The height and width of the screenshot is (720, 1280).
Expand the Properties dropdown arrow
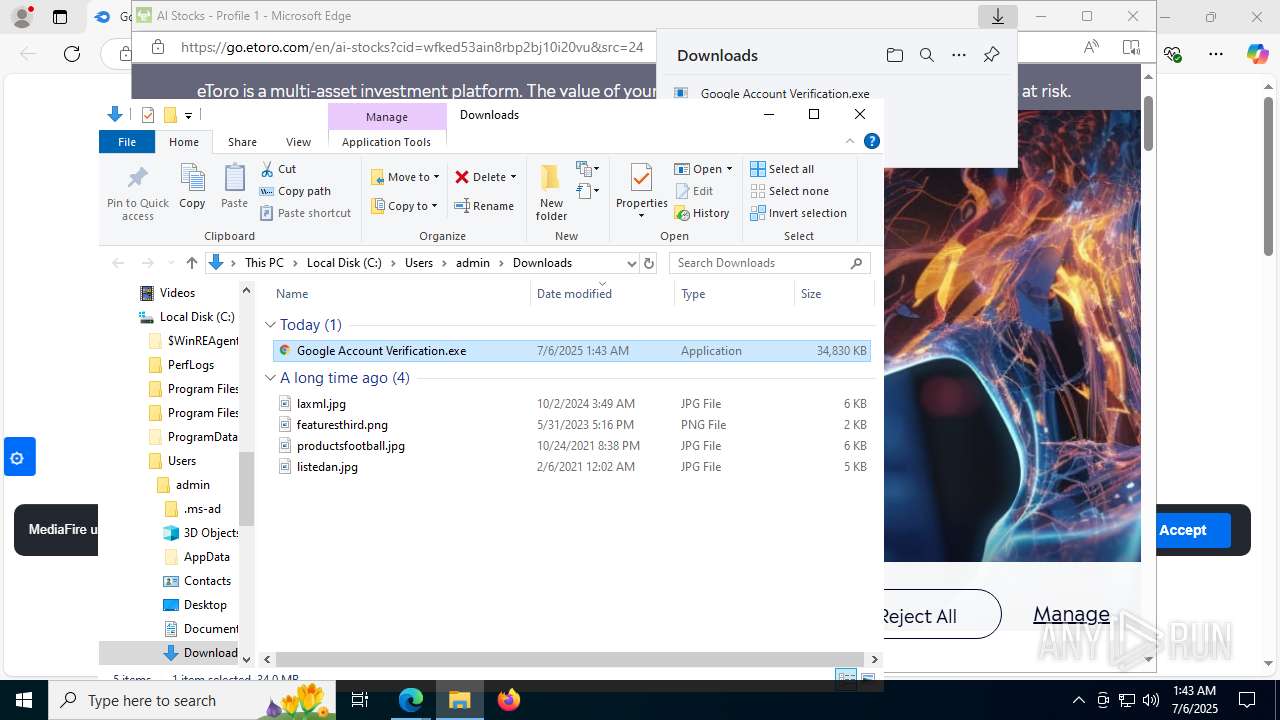pyautogui.click(x=641, y=216)
